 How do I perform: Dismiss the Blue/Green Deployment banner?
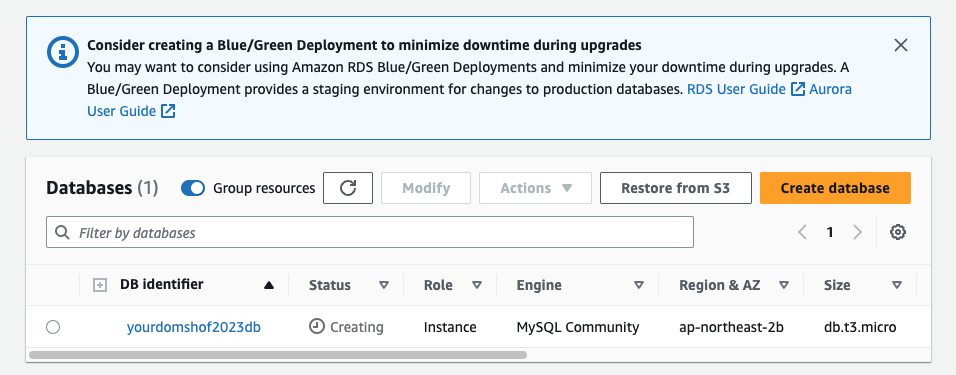click(901, 45)
